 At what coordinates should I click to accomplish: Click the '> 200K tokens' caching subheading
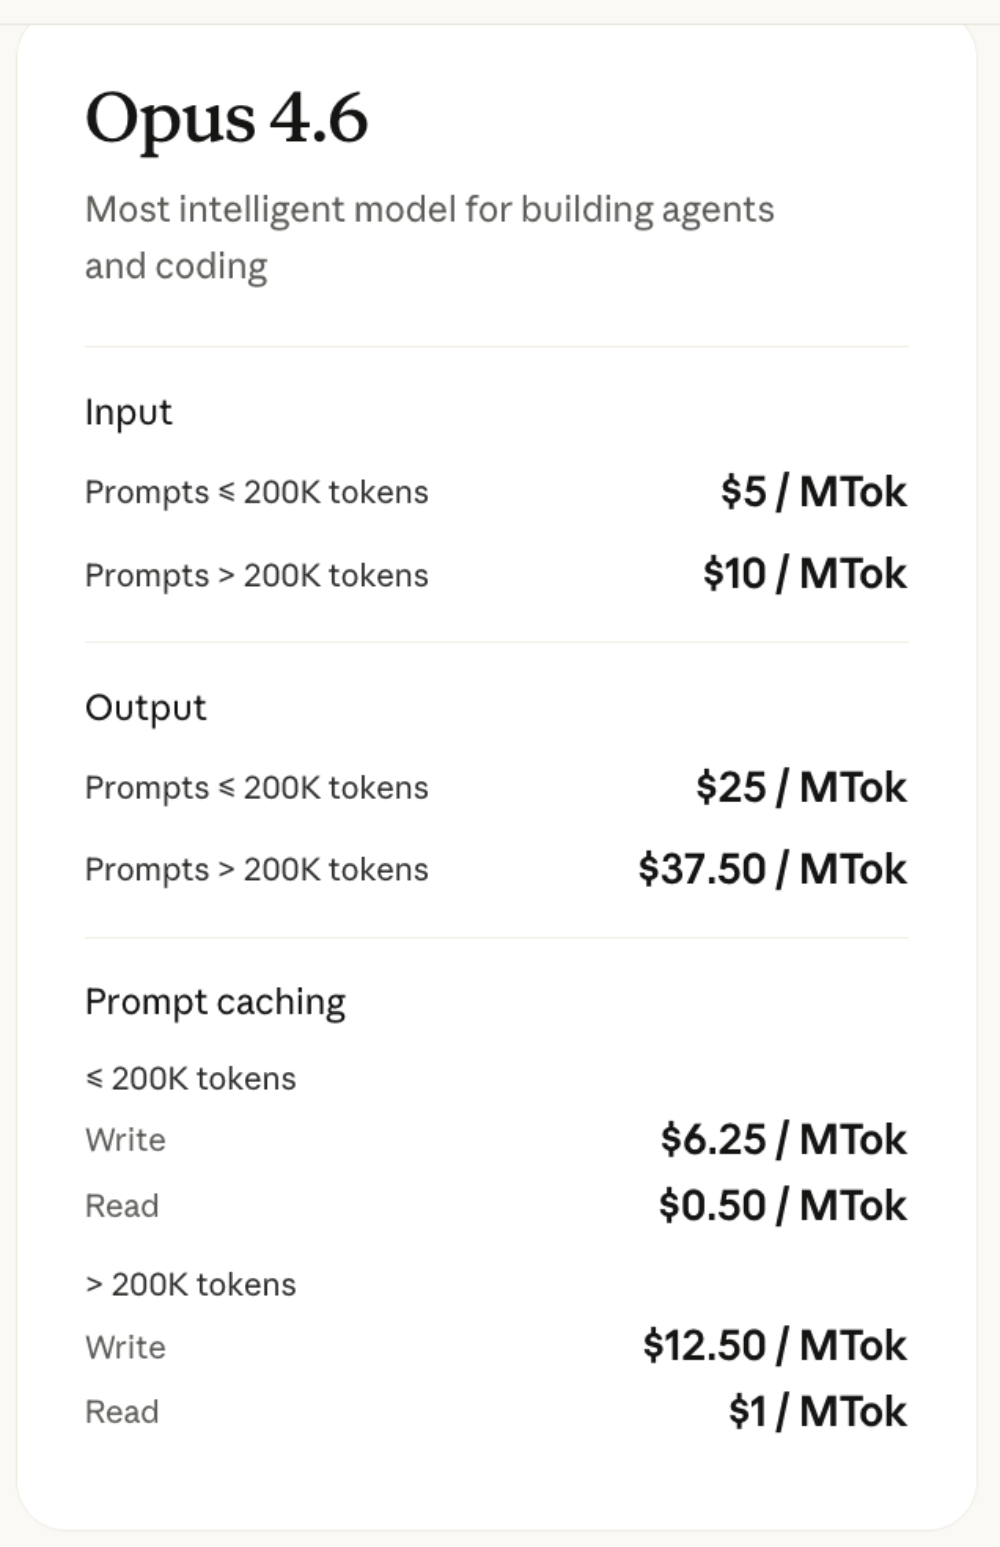[x=190, y=1284]
